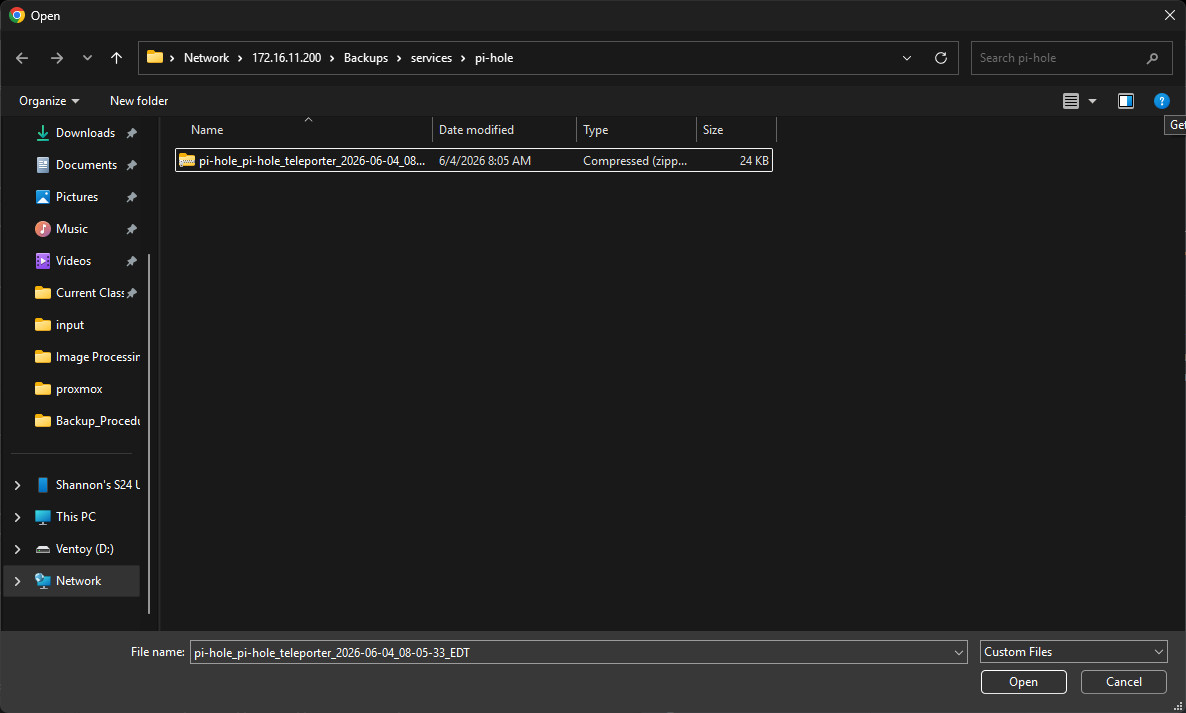Select This PC in the sidebar
The height and width of the screenshot is (713, 1186).
(76, 517)
